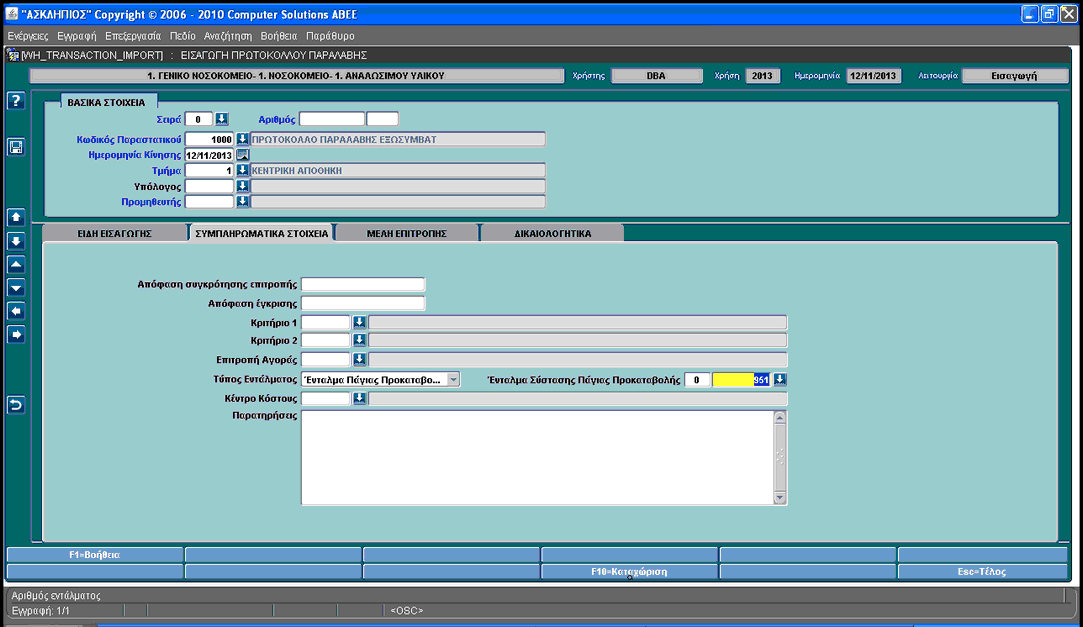The width and height of the screenshot is (1083, 627).
Task: Click Παρατηρήσεις scrollbar down arrow
Action: point(780,498)
